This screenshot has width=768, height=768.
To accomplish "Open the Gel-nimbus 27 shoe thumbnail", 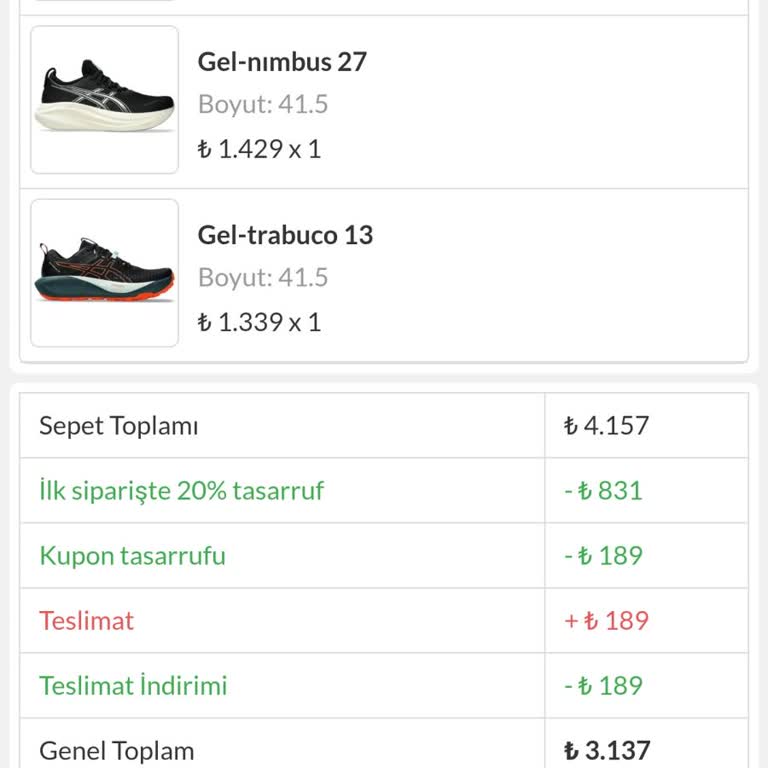I will tap(105, 100).
